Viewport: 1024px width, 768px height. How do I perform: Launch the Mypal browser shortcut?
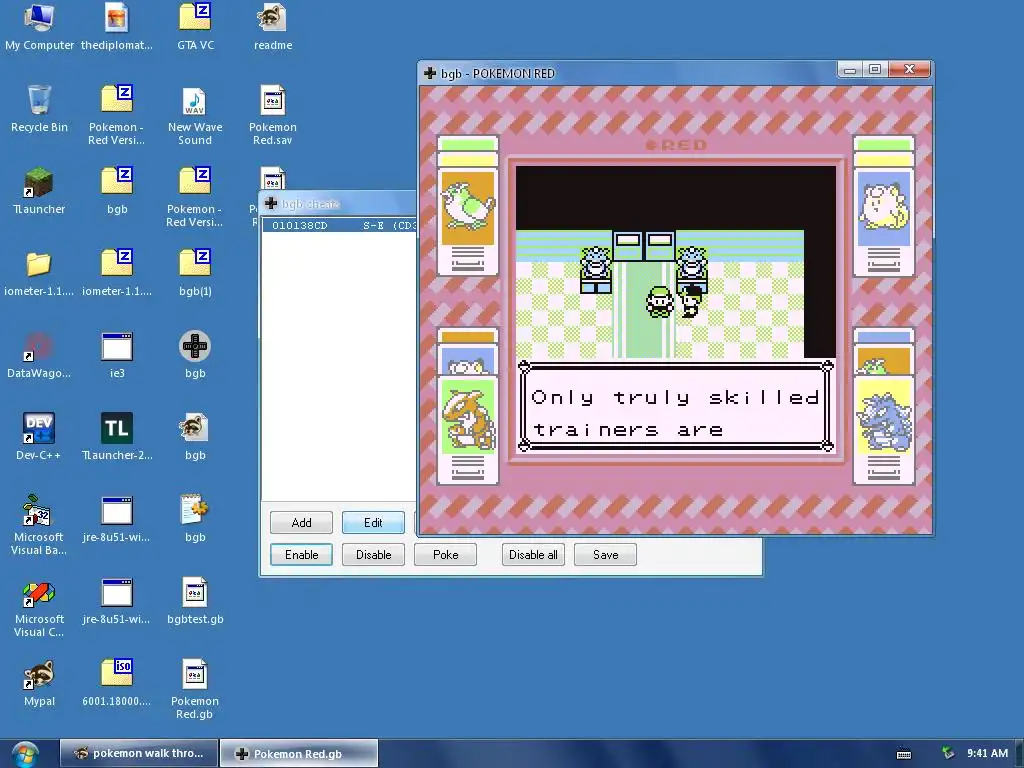(x=39, y=683)
